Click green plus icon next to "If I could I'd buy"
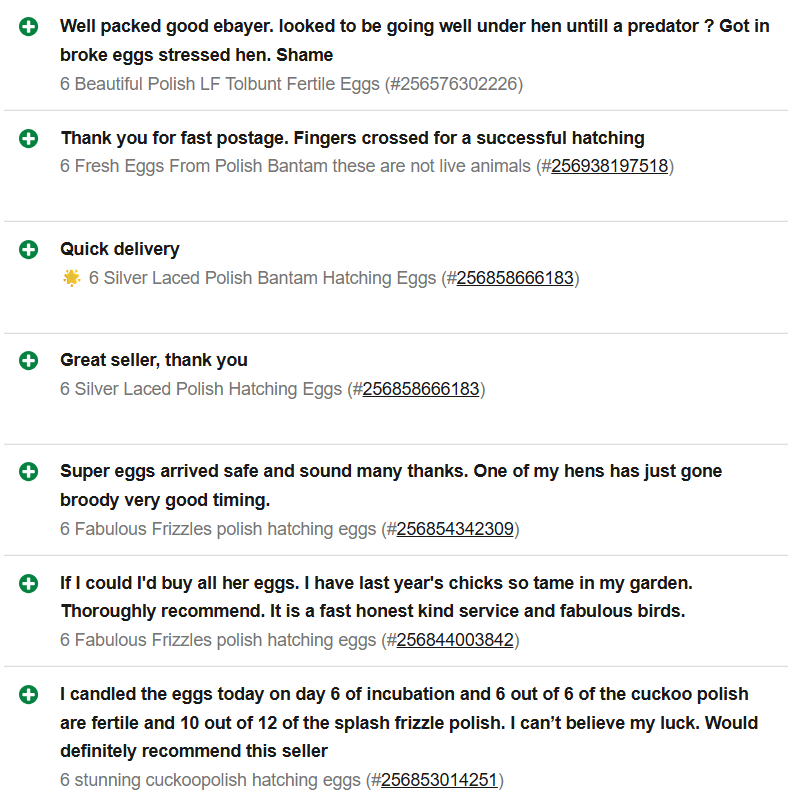The image size is (788, 806). [x=29, y=583]
